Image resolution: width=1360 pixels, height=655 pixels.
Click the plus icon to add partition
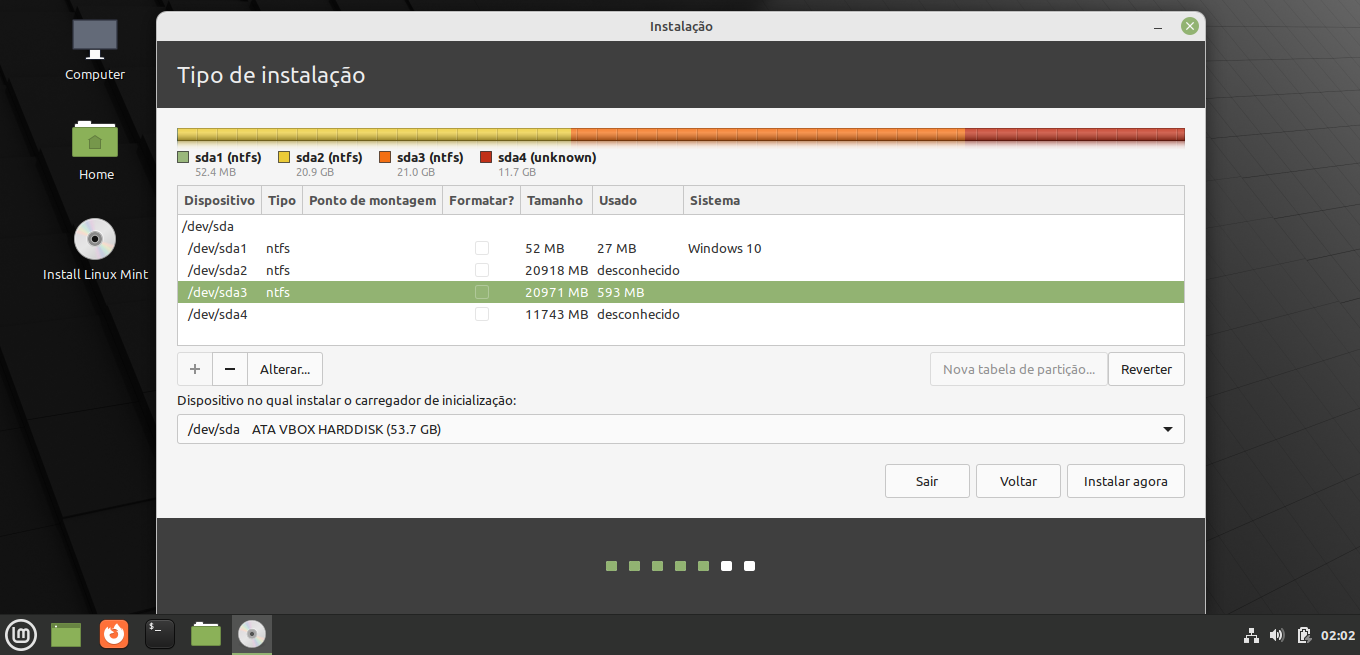pyautogui.click(x=195, y=369)
